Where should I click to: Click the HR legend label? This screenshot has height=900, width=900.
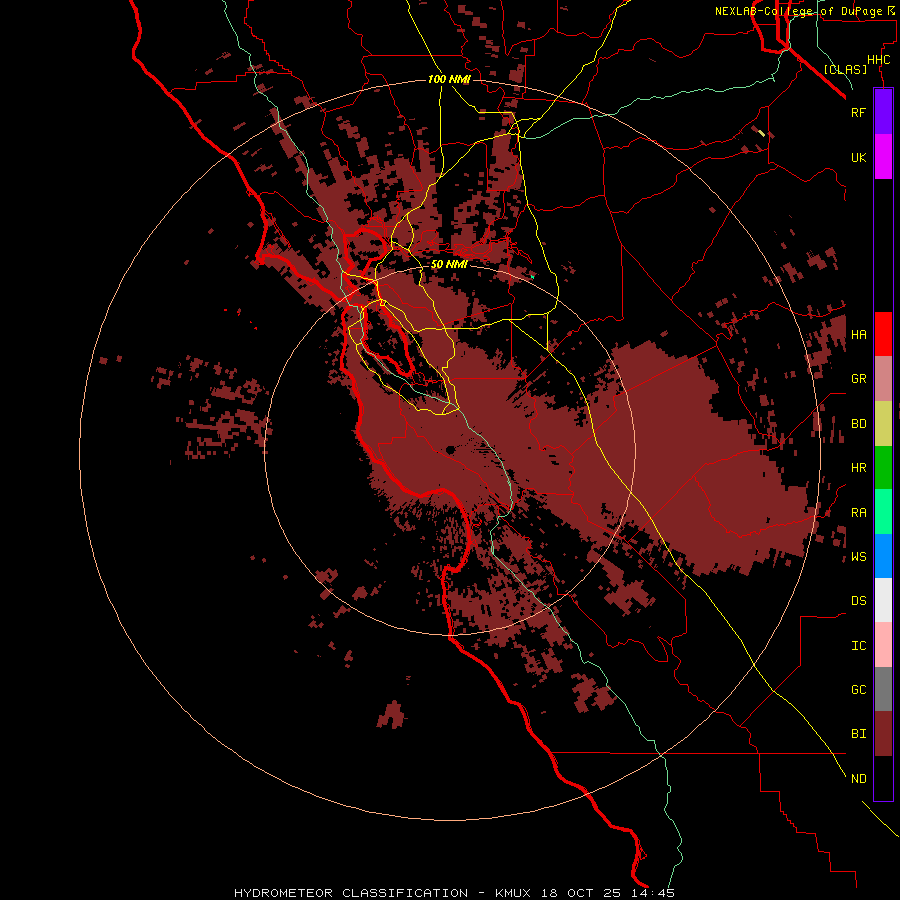click(x=858, y=468)
